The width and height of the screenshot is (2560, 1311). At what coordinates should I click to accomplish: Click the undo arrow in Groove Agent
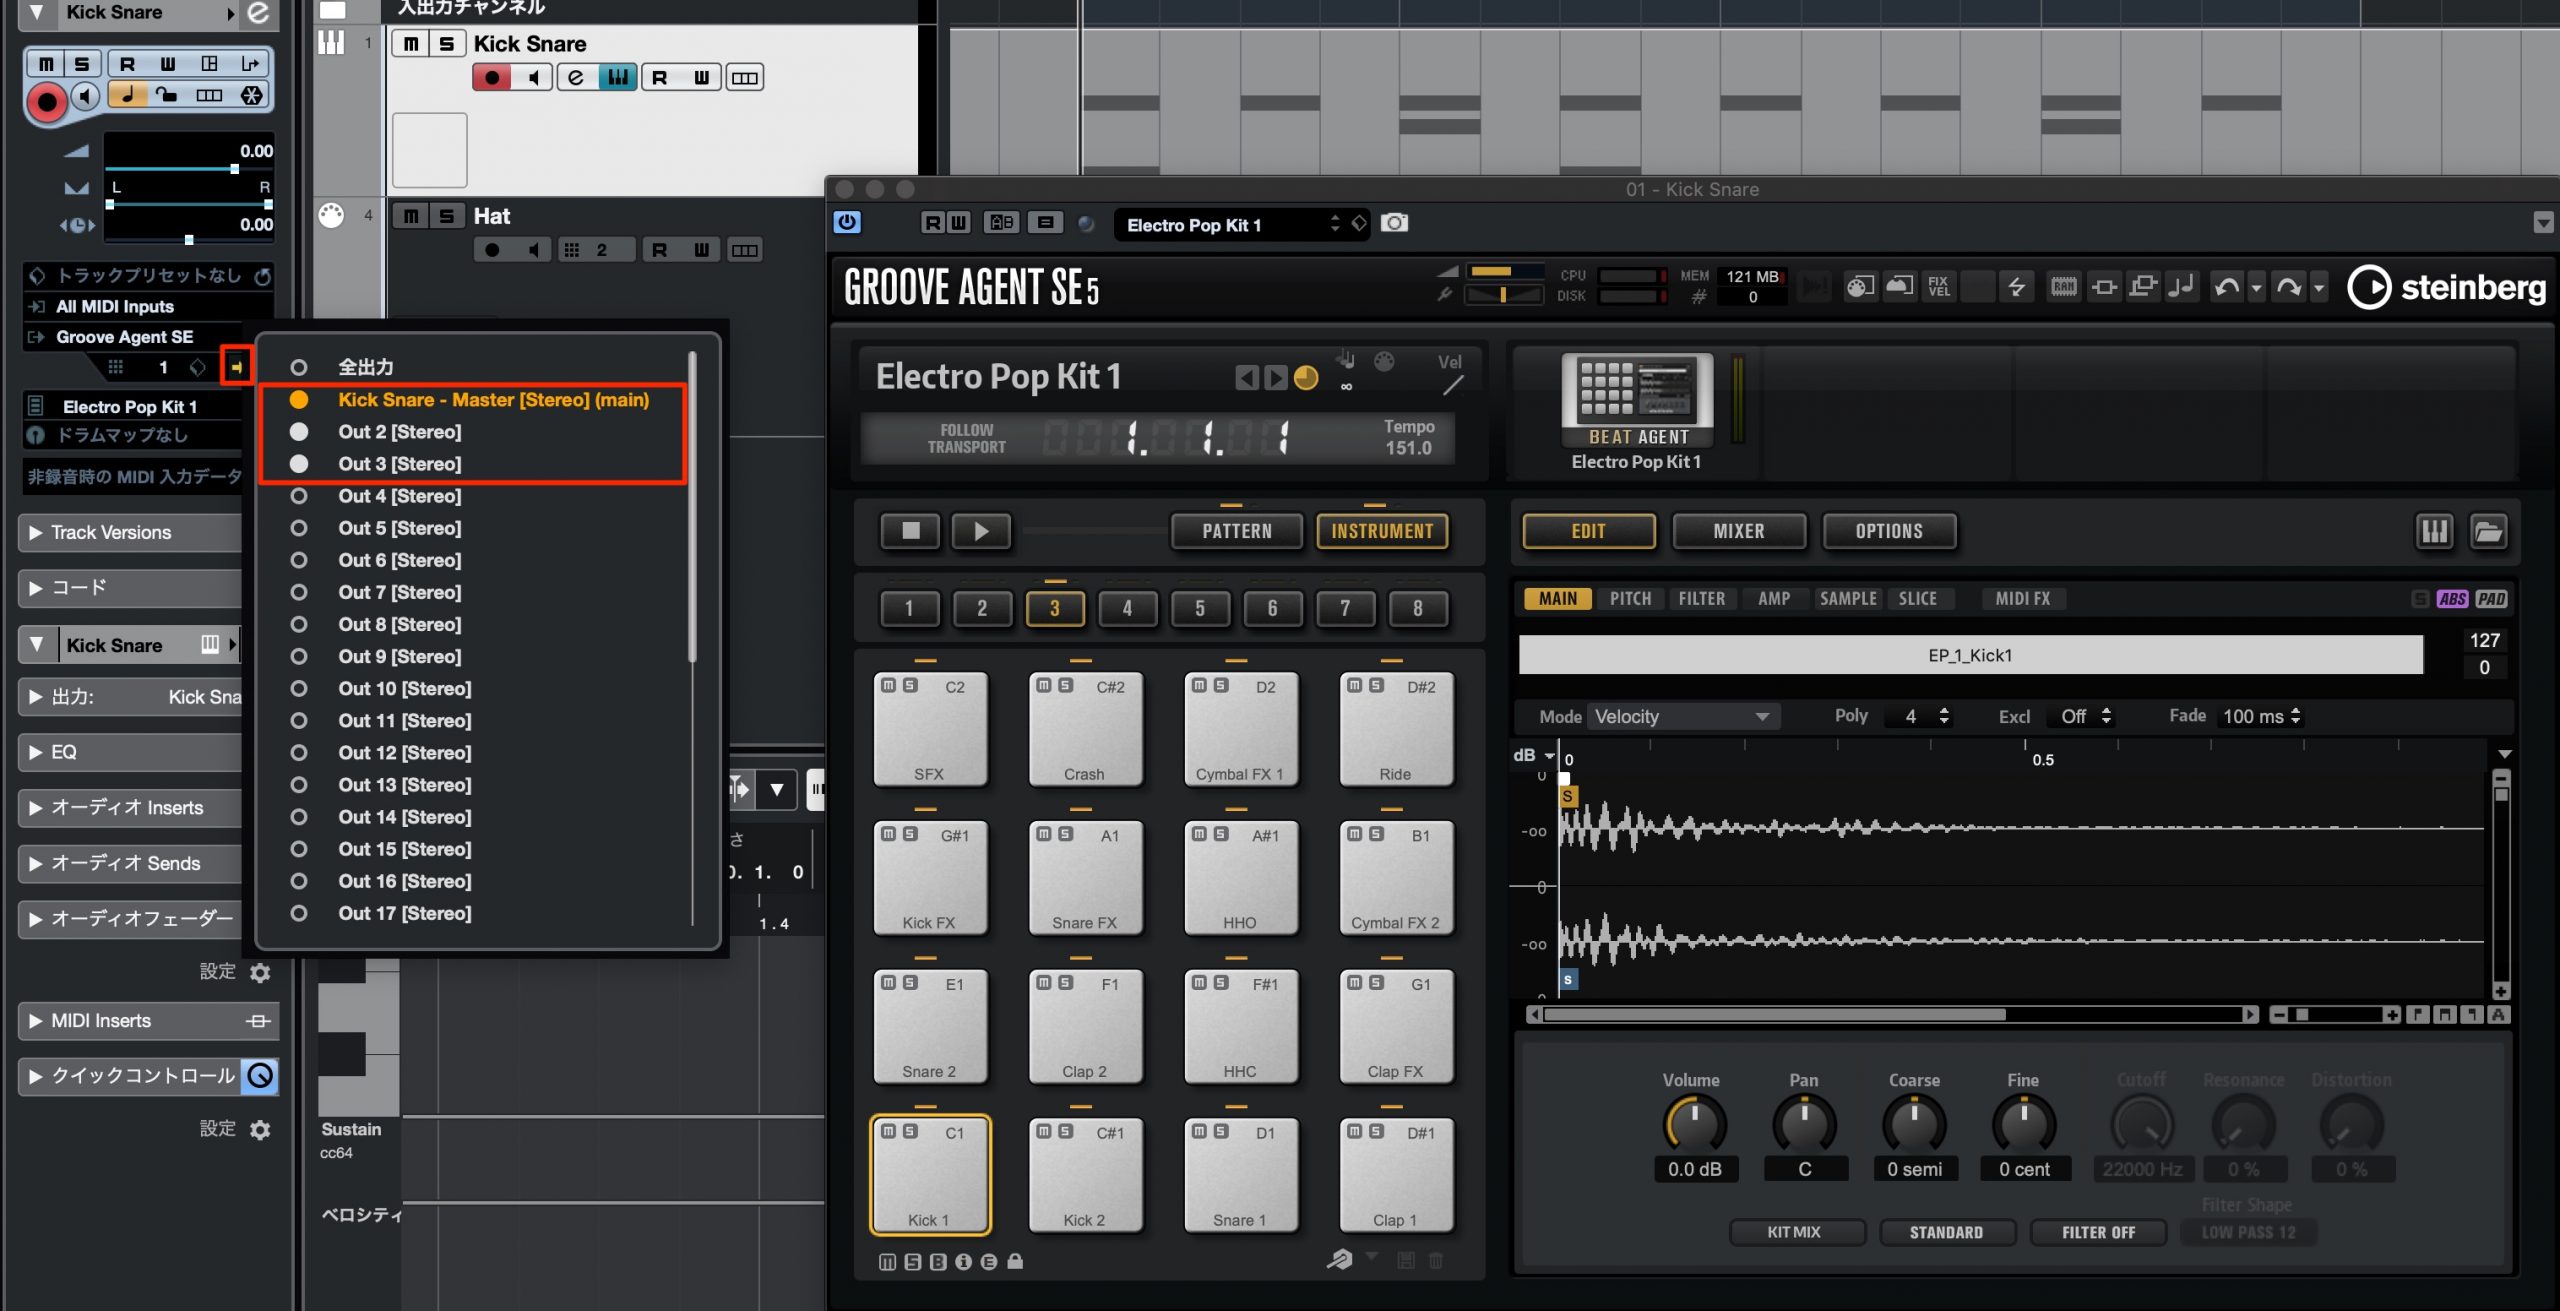[x=2227, y=288]
